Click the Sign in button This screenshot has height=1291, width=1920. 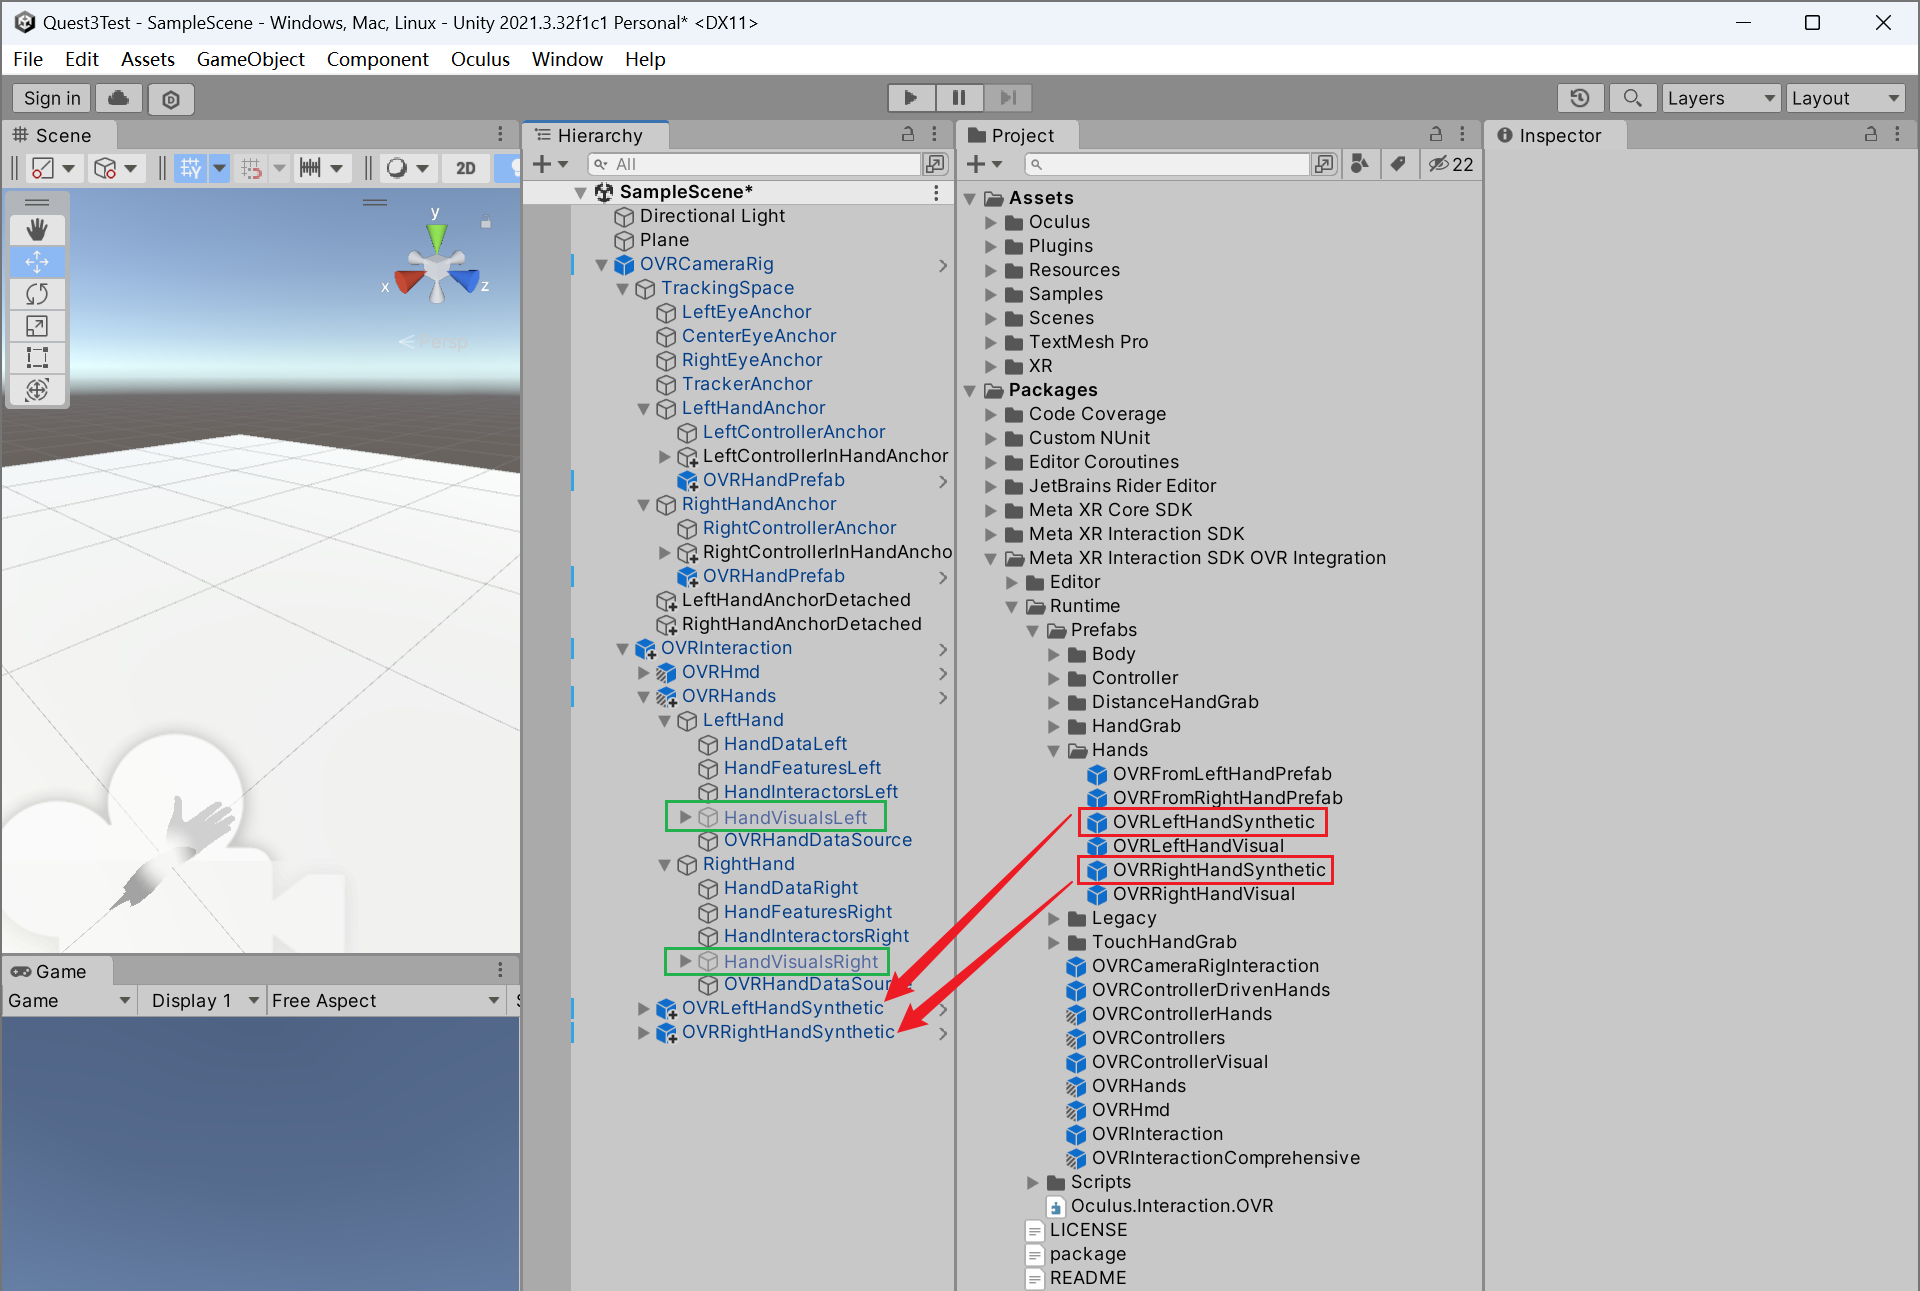click(x=52, y=98)
